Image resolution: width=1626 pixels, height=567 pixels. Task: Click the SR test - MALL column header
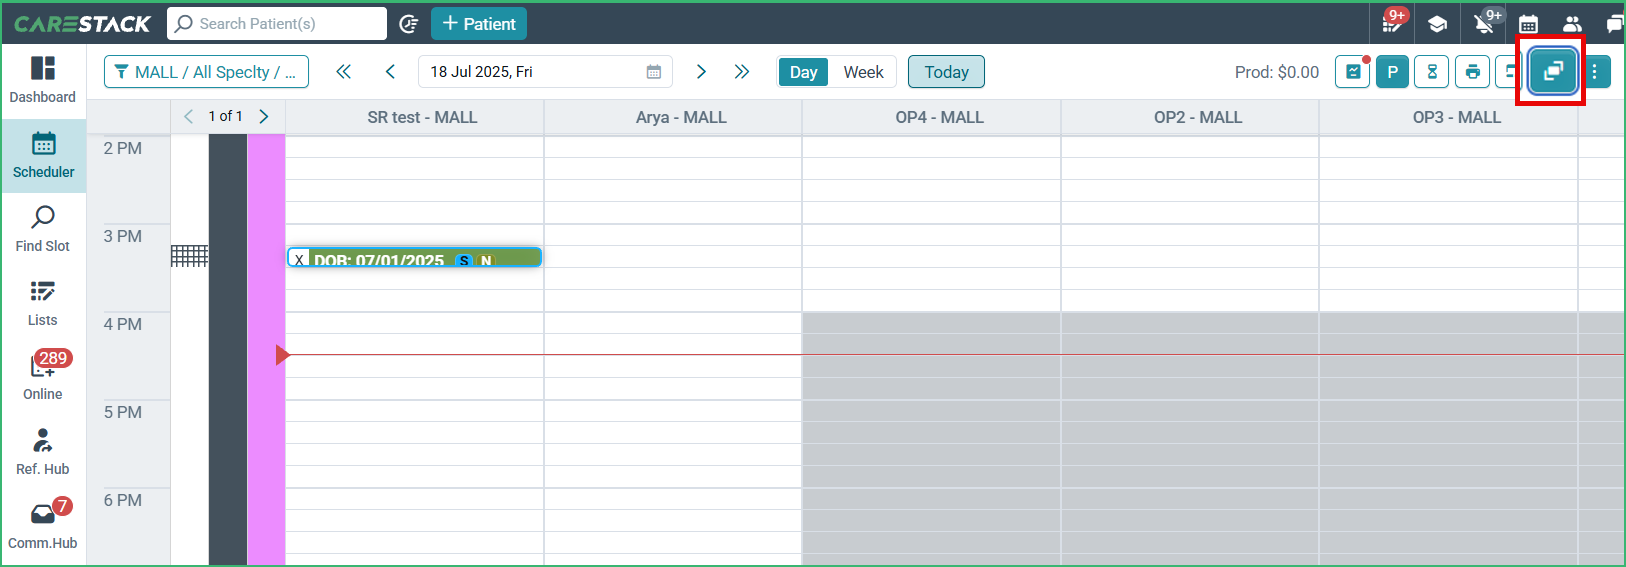[422, 117]
